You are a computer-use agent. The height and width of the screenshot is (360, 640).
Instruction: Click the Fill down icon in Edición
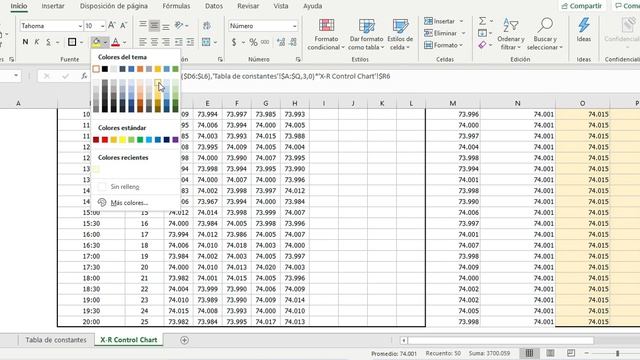[482, 33]
